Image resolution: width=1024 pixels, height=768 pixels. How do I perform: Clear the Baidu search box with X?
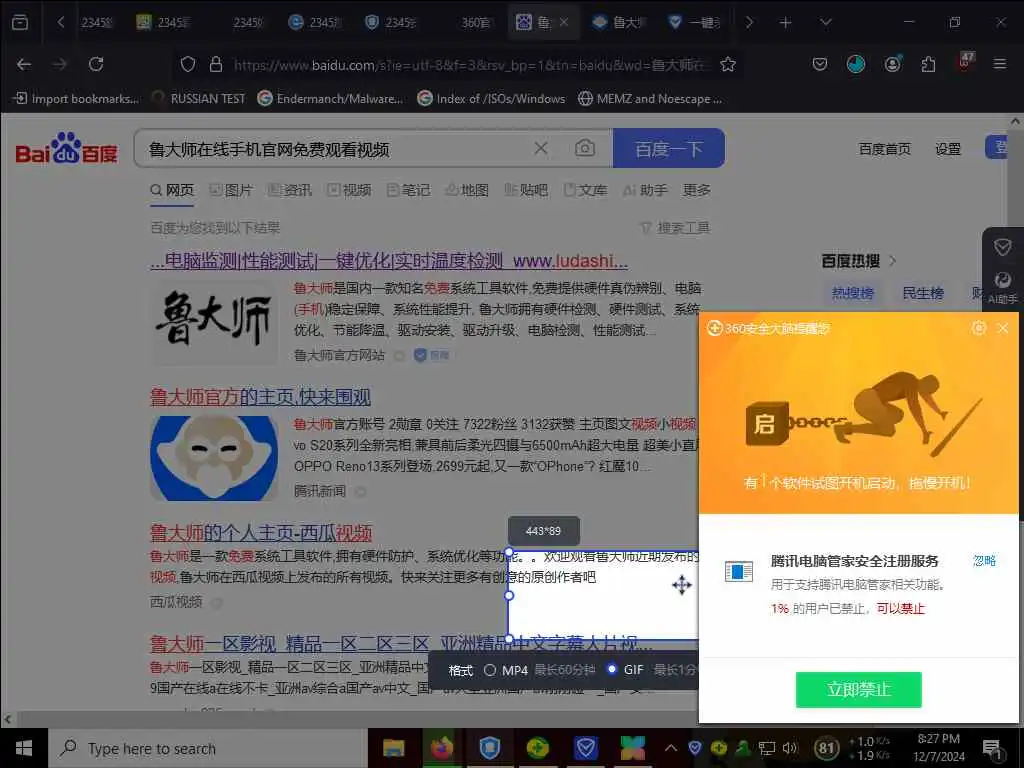pyautogui.click(x=541, y=148)
